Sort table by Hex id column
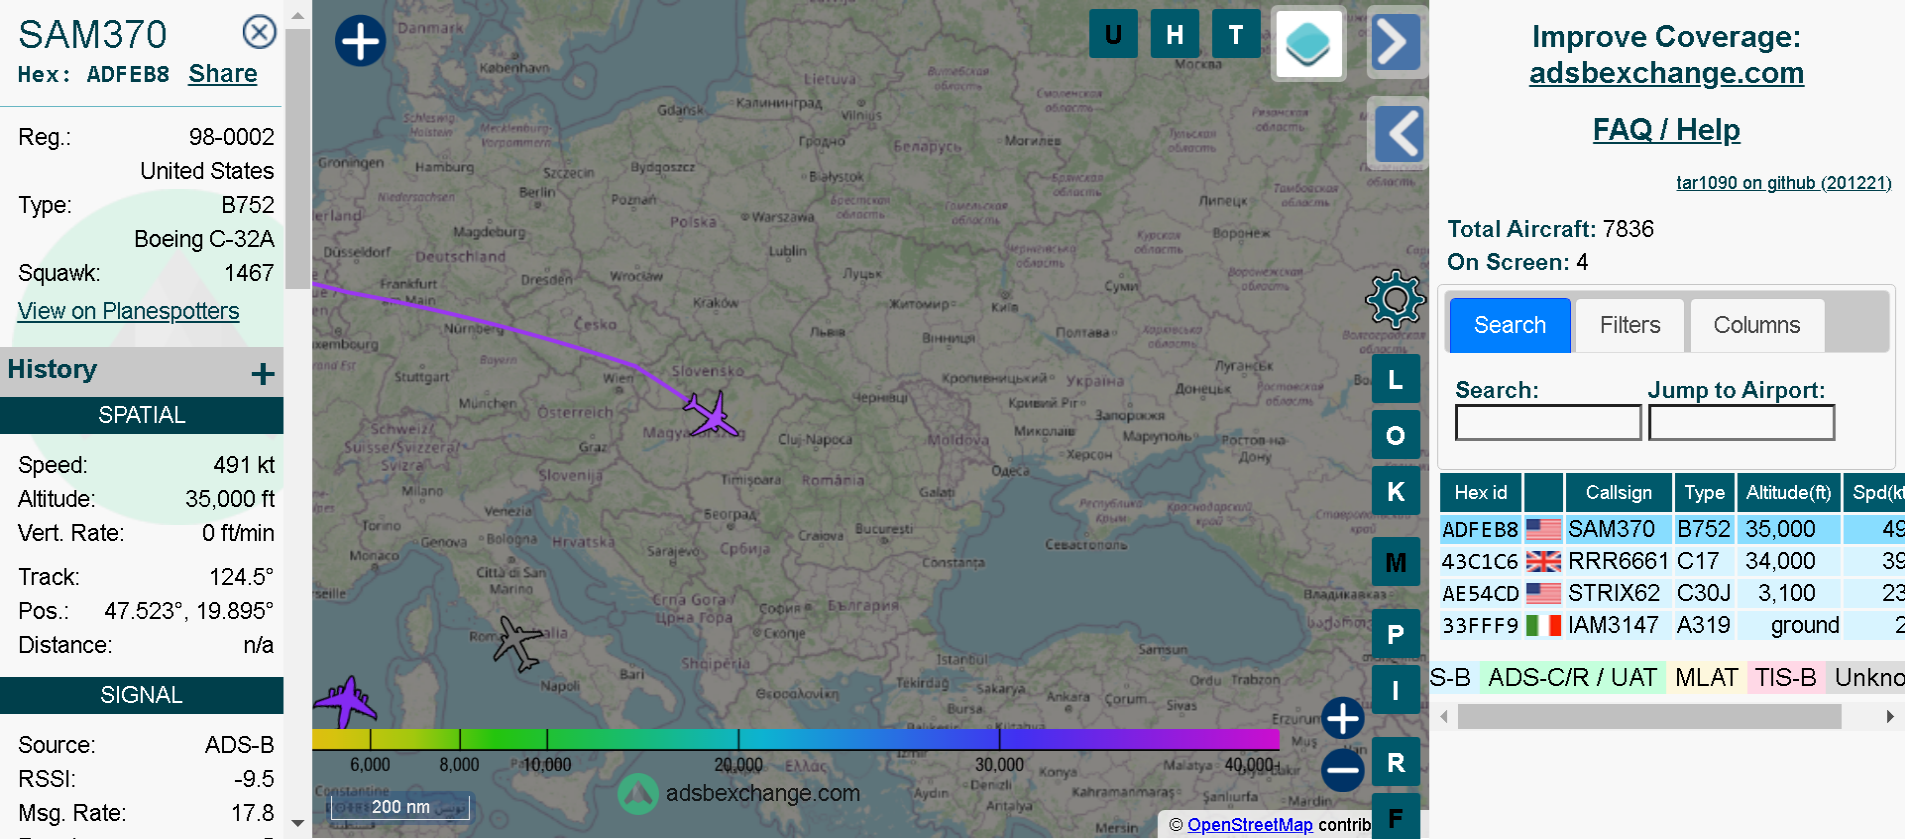The width and height of the screenshot is (1905, 839). coord(1480,492)
